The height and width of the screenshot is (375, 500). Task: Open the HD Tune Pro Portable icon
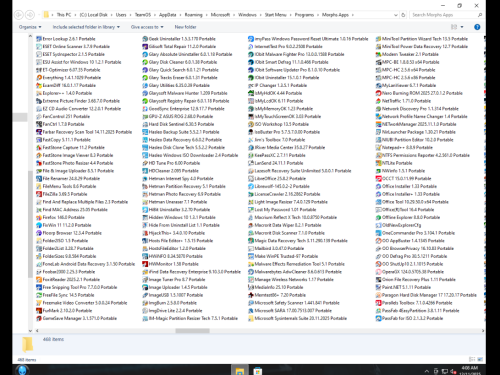click(145, 163)
